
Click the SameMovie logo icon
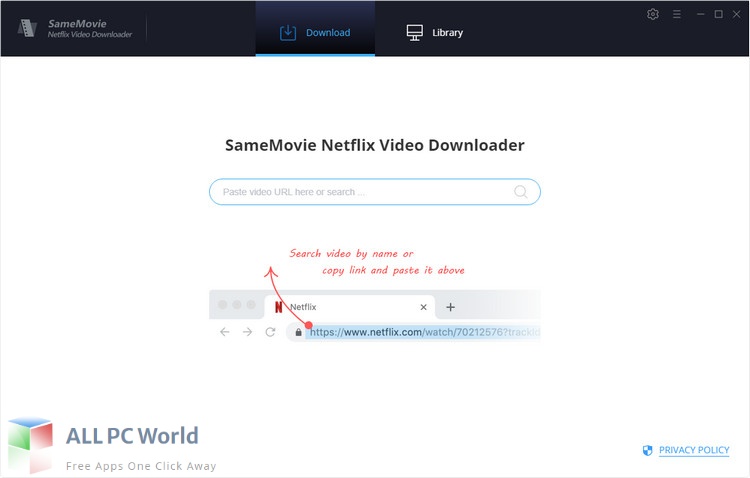(27, 28)
